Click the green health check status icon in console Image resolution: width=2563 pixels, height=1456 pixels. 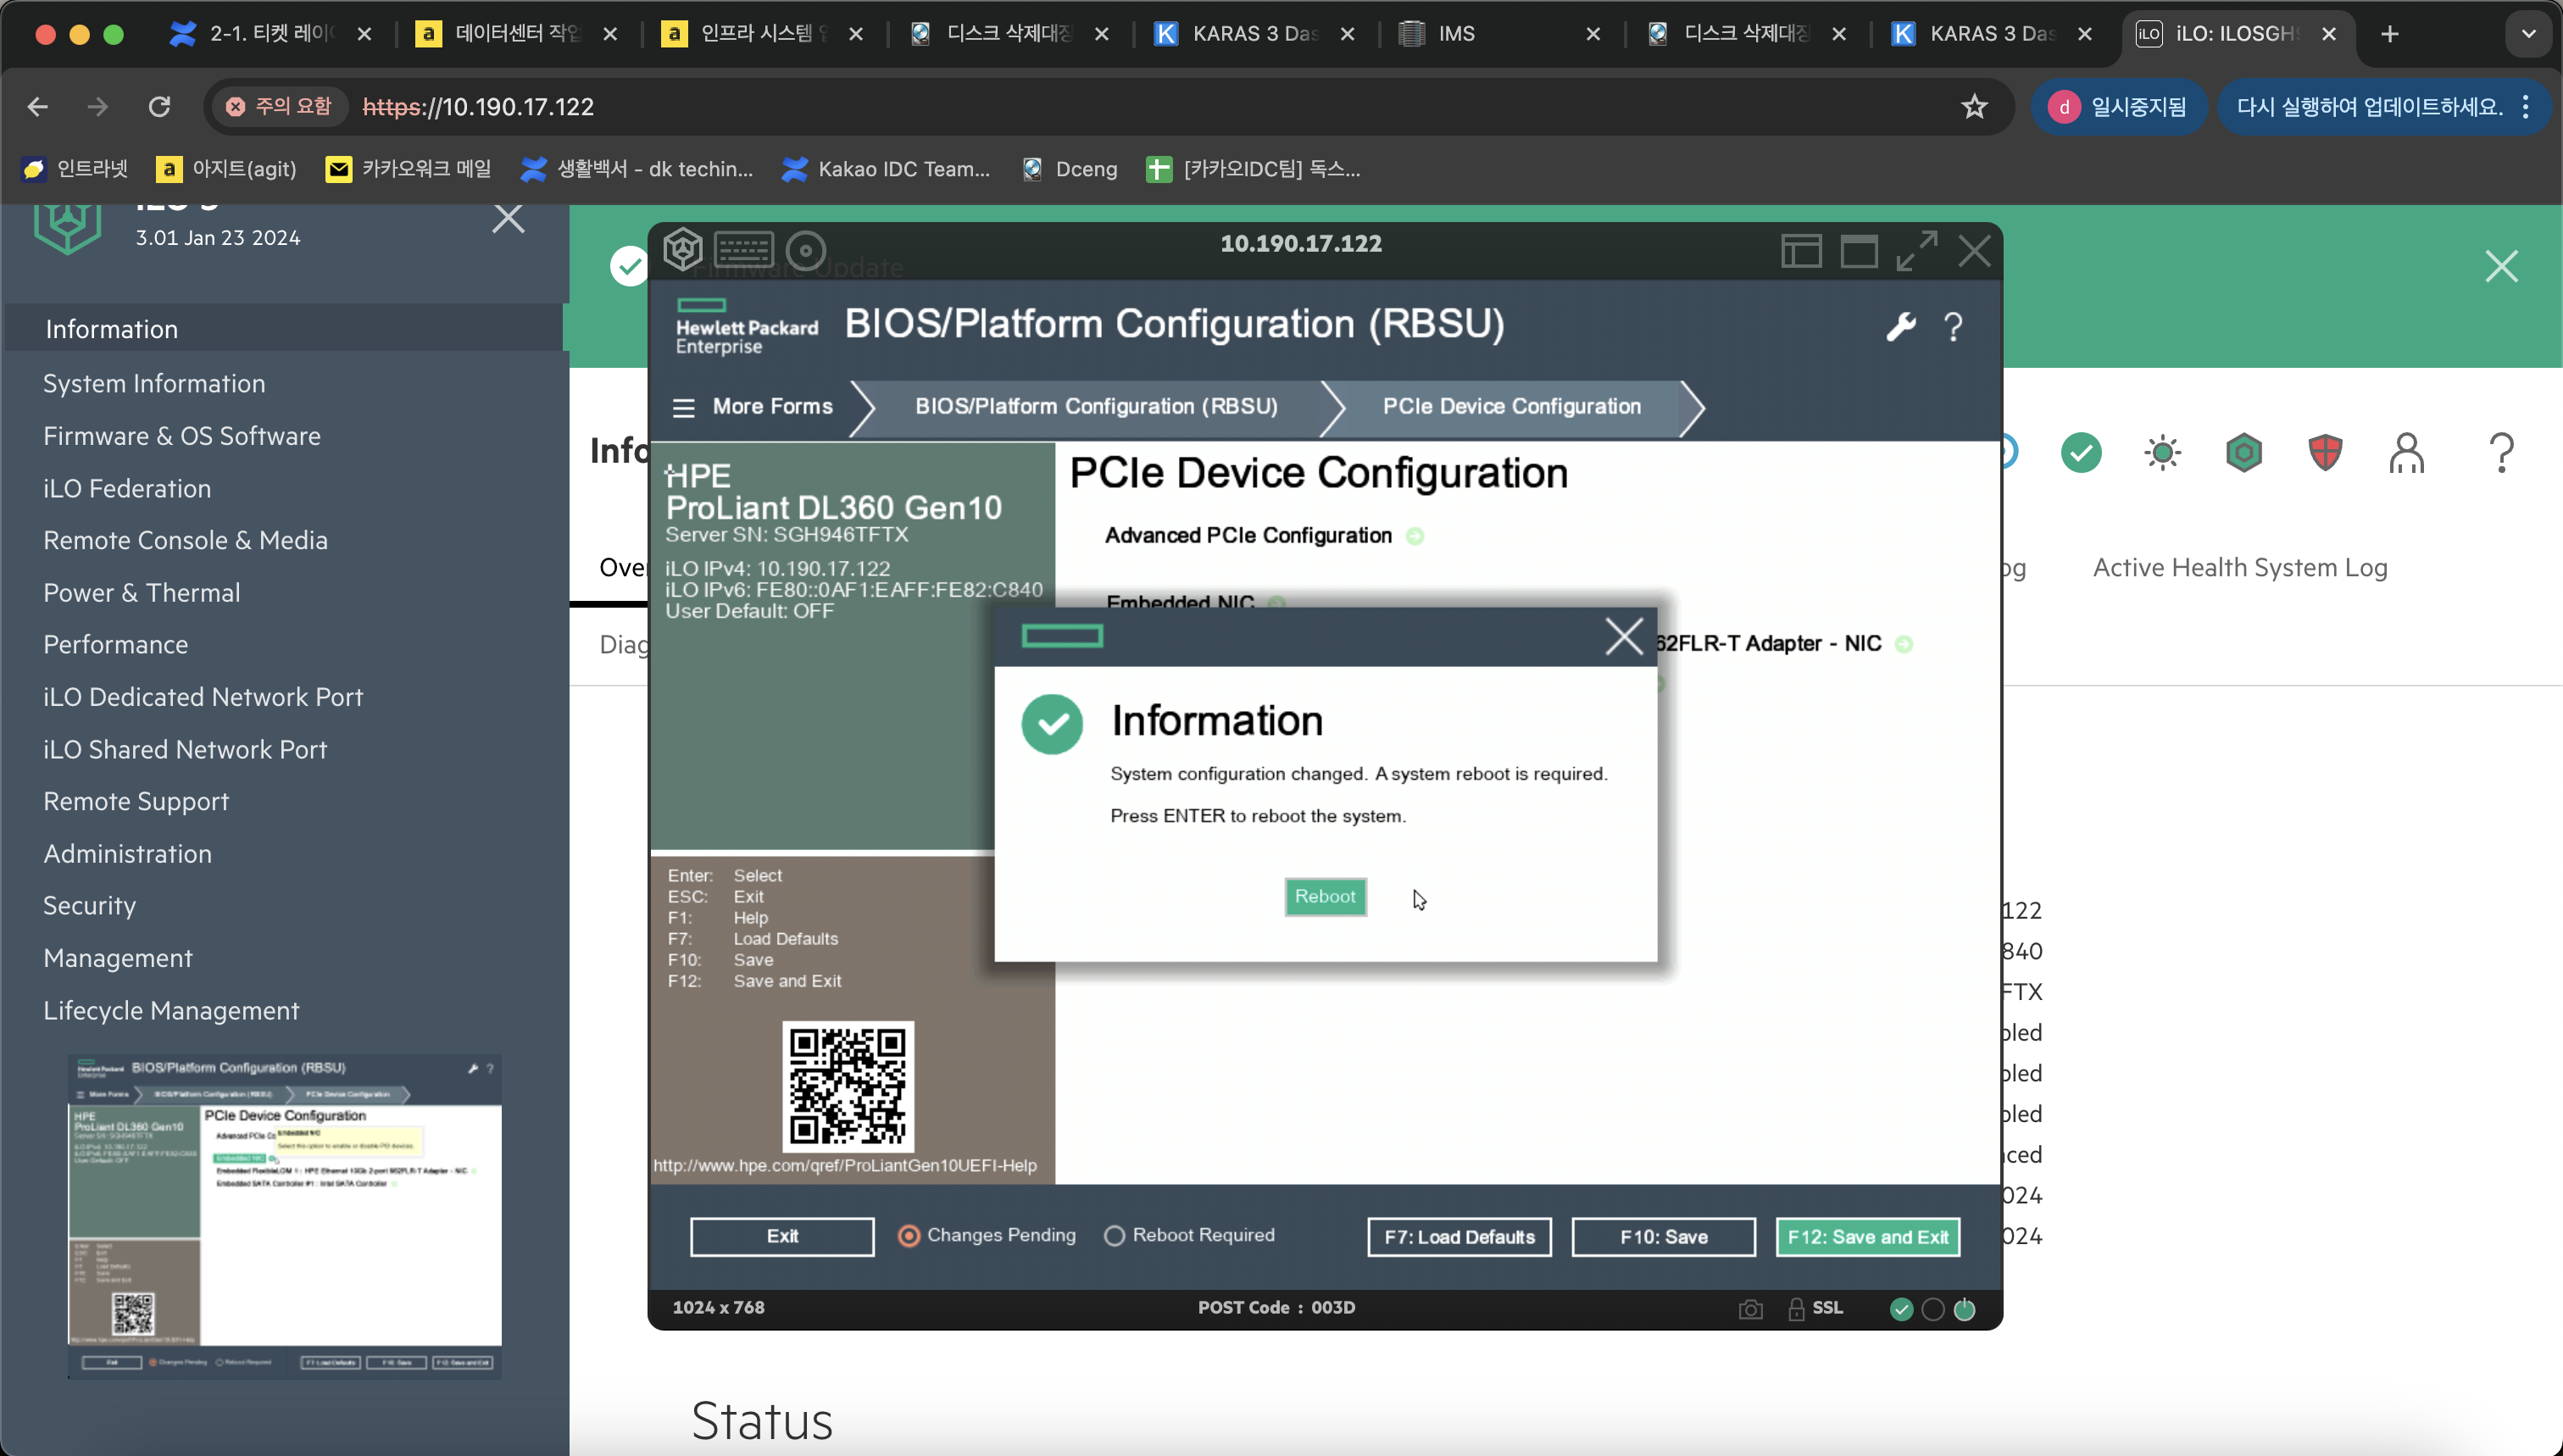pos(1901,1309)
